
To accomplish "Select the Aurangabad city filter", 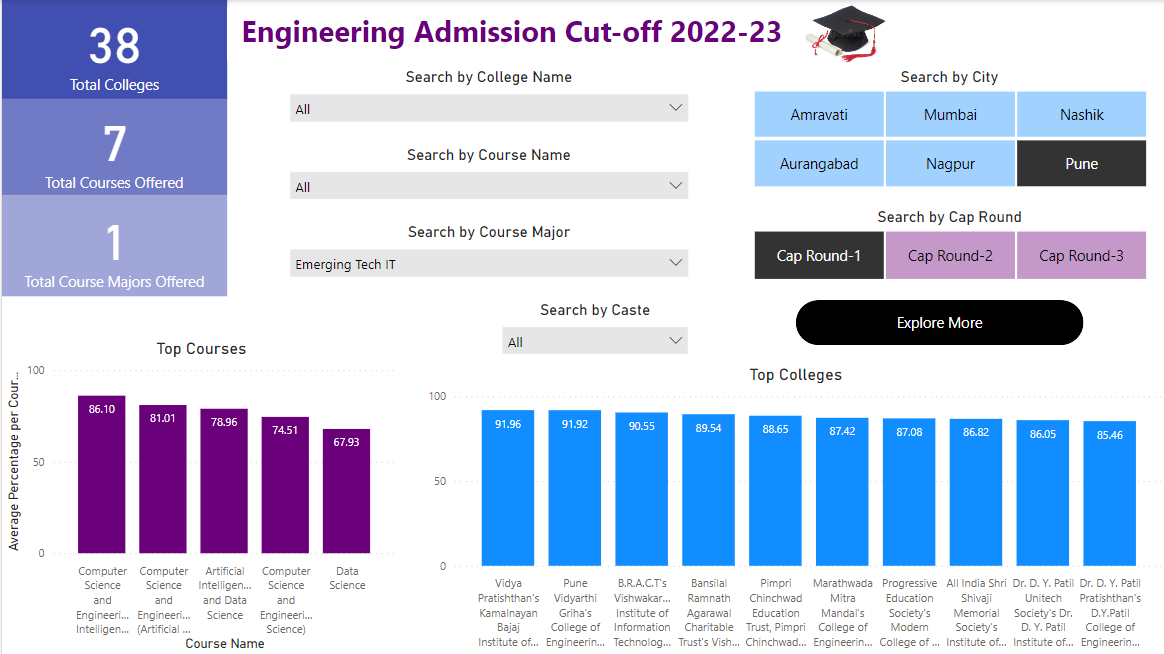I will pos(819,162).
